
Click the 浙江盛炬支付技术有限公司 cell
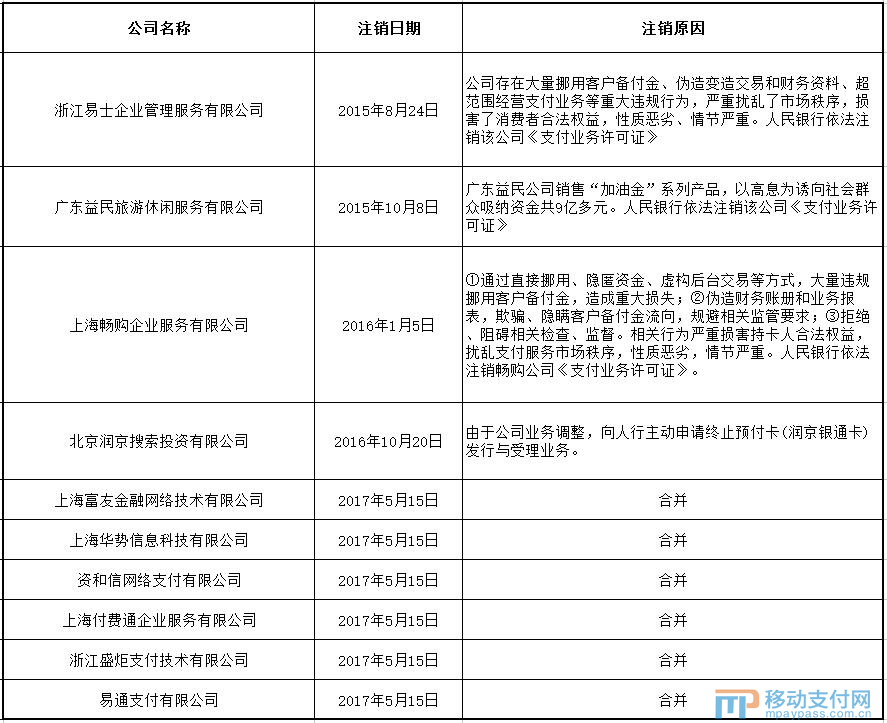coord(159,660)
